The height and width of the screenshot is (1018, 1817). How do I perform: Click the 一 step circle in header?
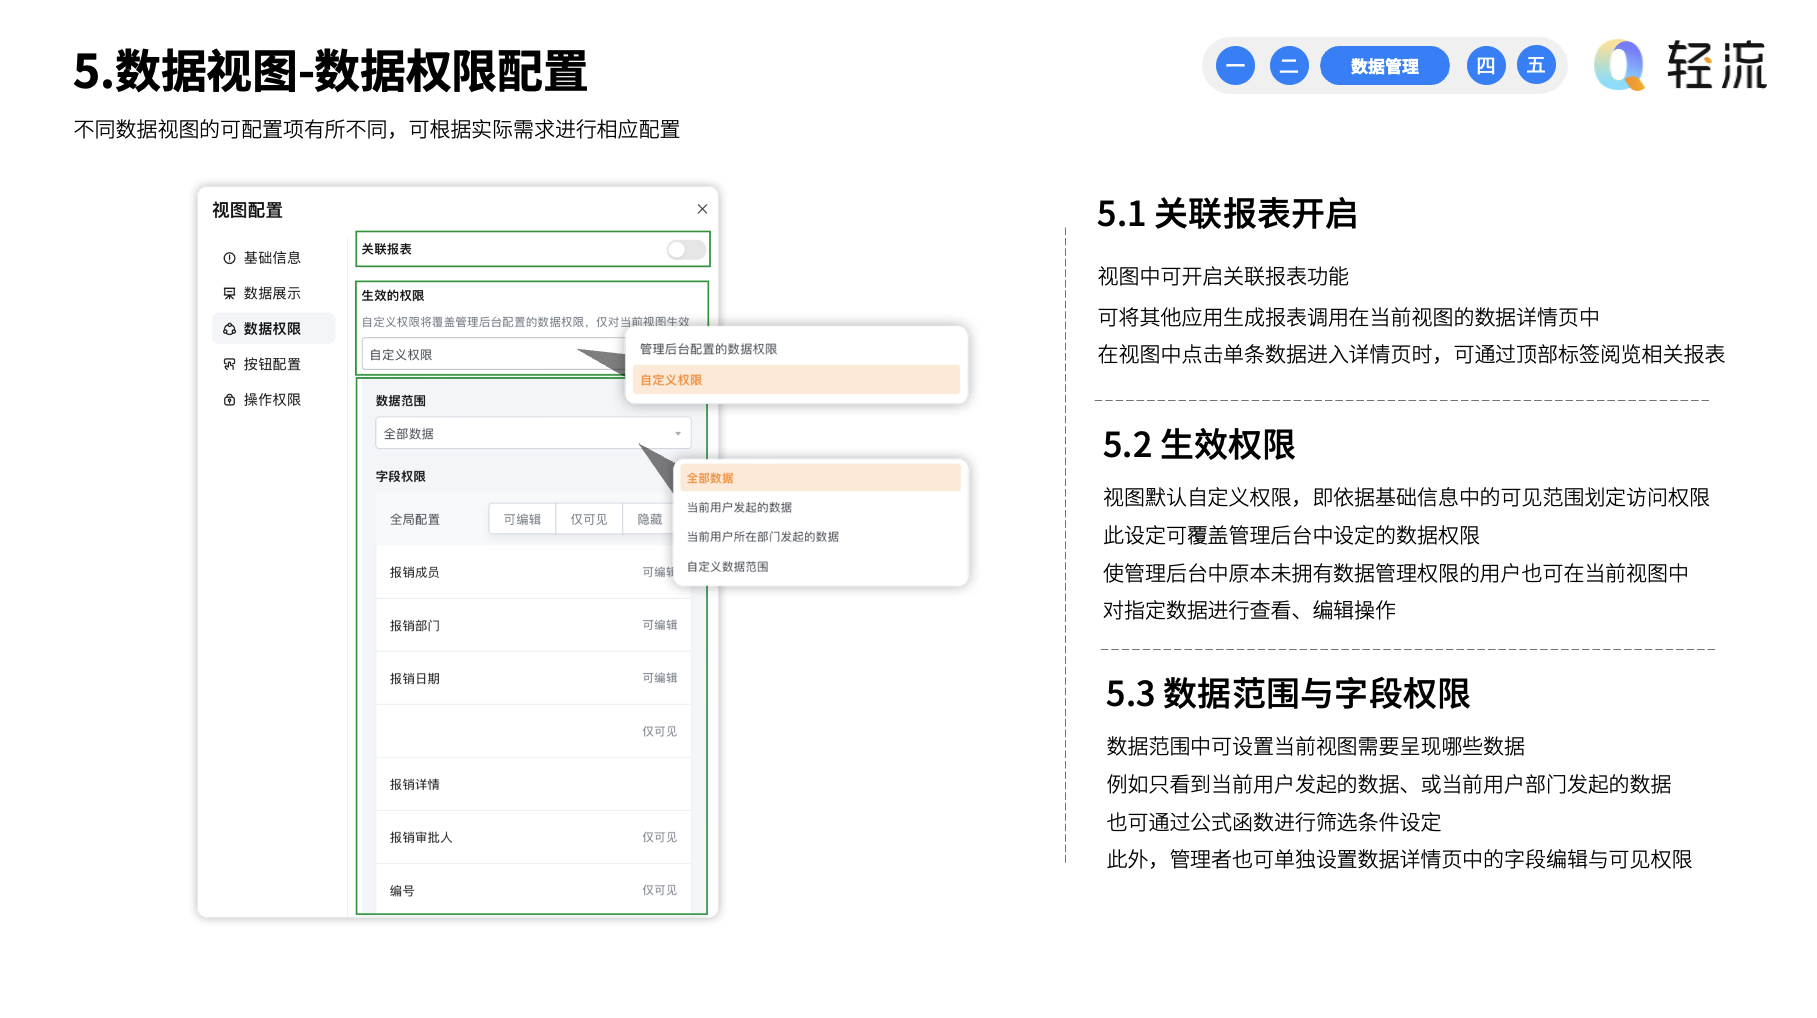point(1235,66)
